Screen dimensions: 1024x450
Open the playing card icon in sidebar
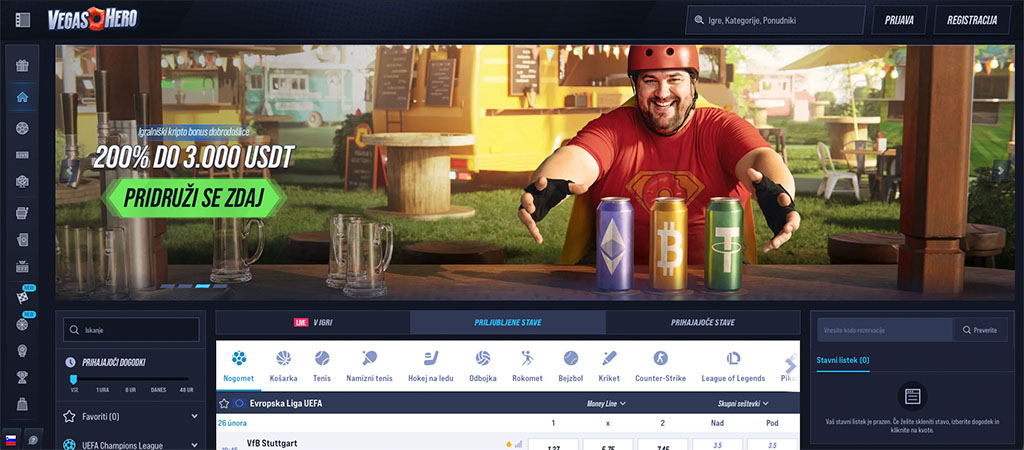coord(22,240)
